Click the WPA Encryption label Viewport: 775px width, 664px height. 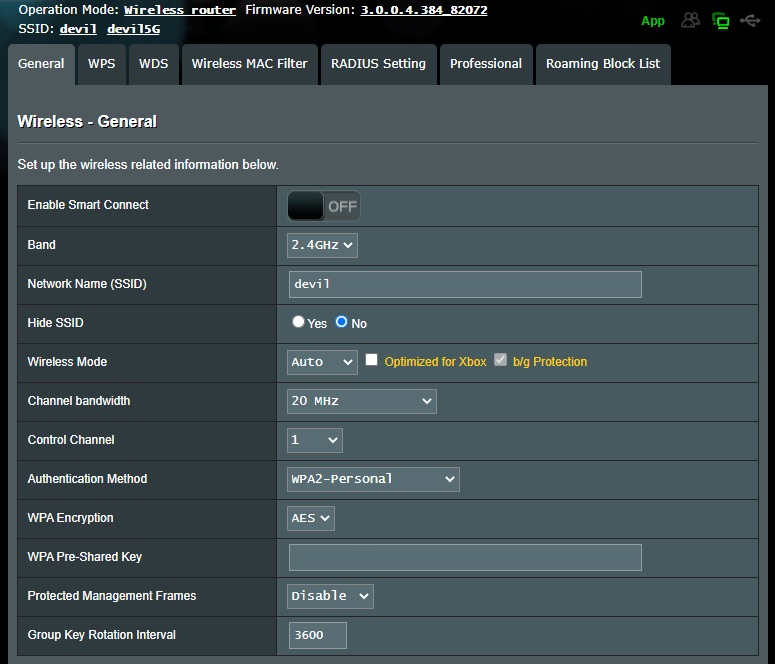[71, 518]
